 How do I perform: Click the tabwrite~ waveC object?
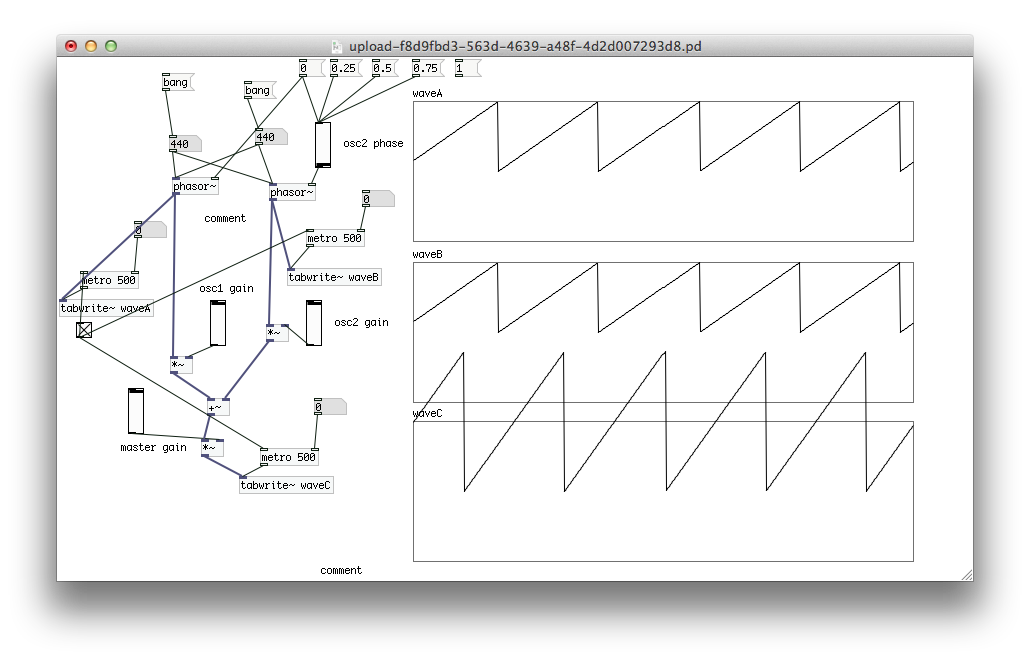pos(287,483)
